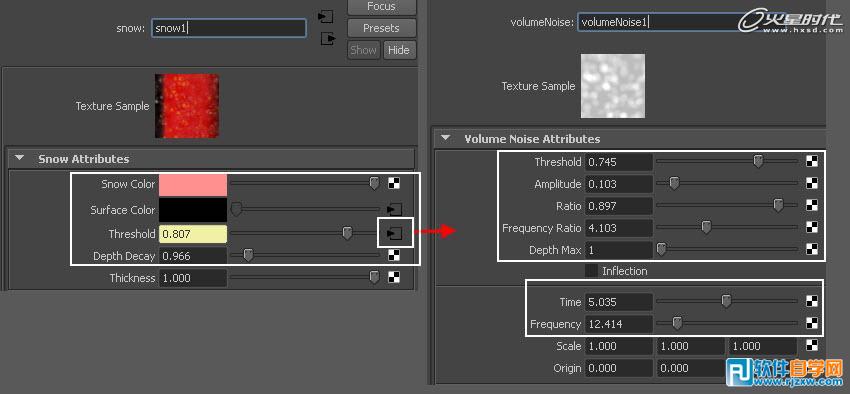Click the Focus button
850x394 pixels.
(x=382, y=7)
